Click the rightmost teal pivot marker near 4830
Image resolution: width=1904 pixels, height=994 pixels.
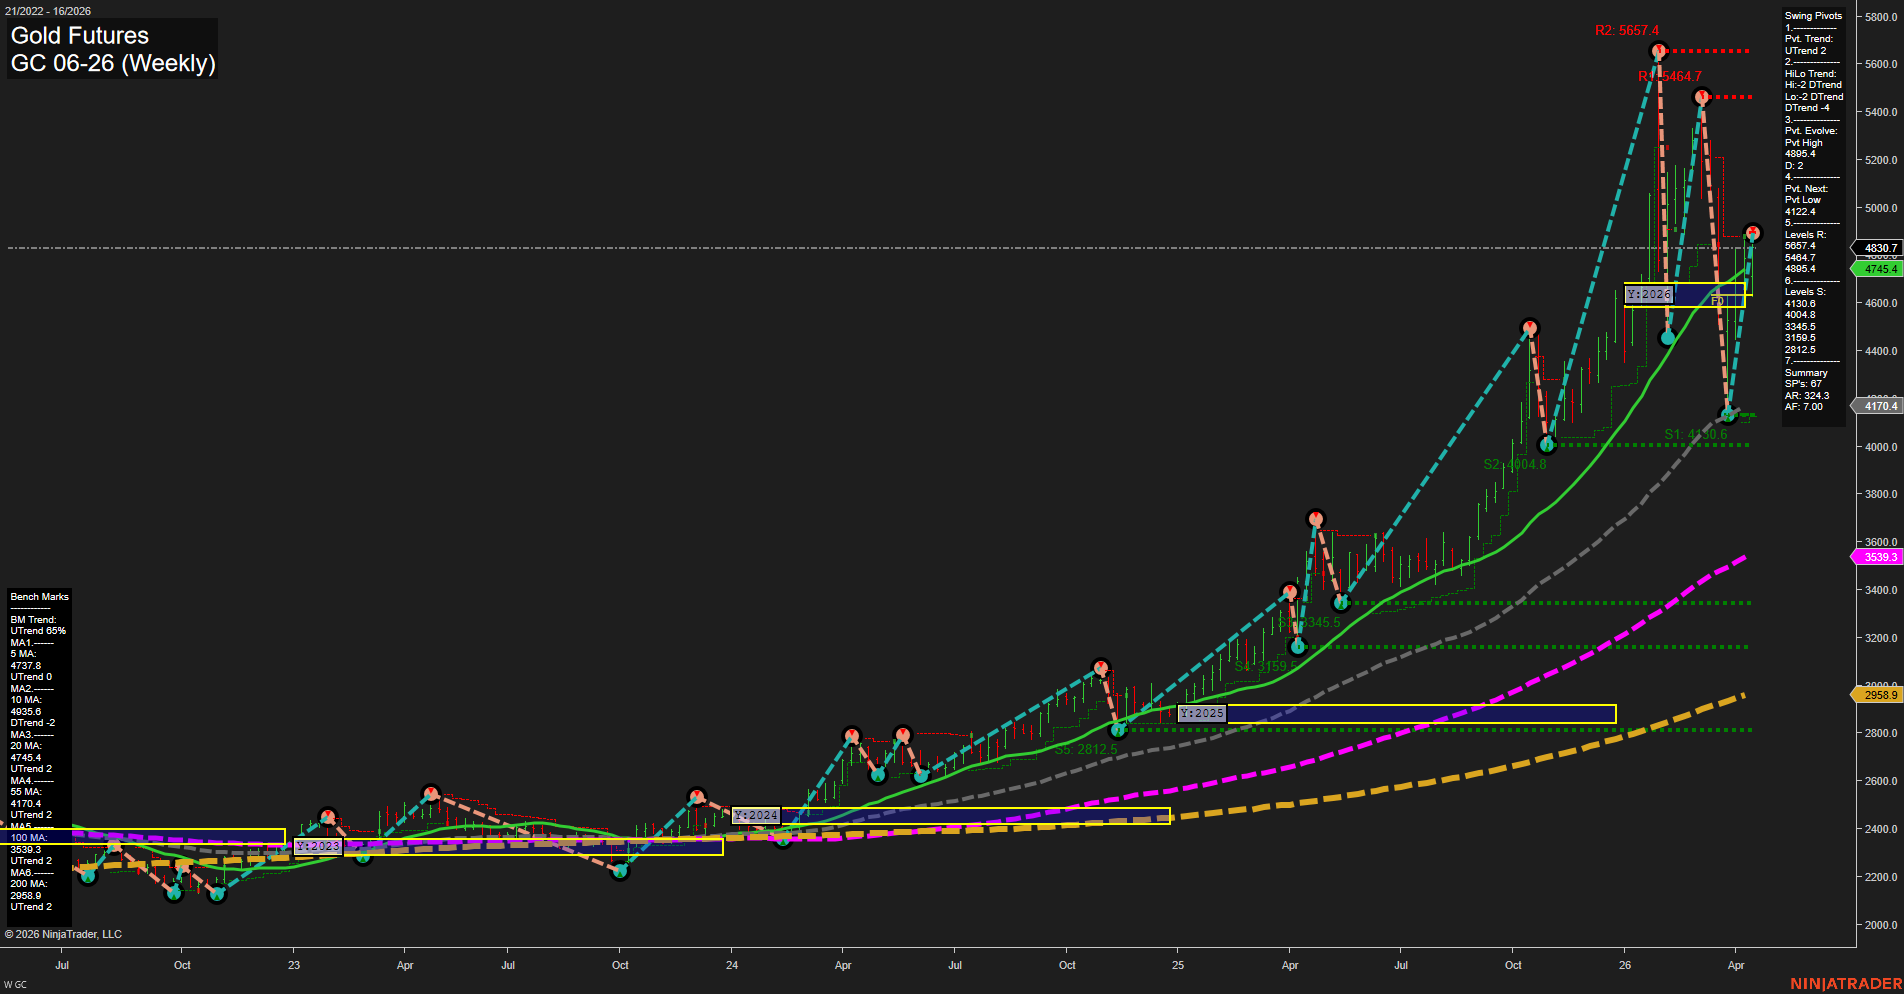pyautogui.click(x=1752, y=232)
